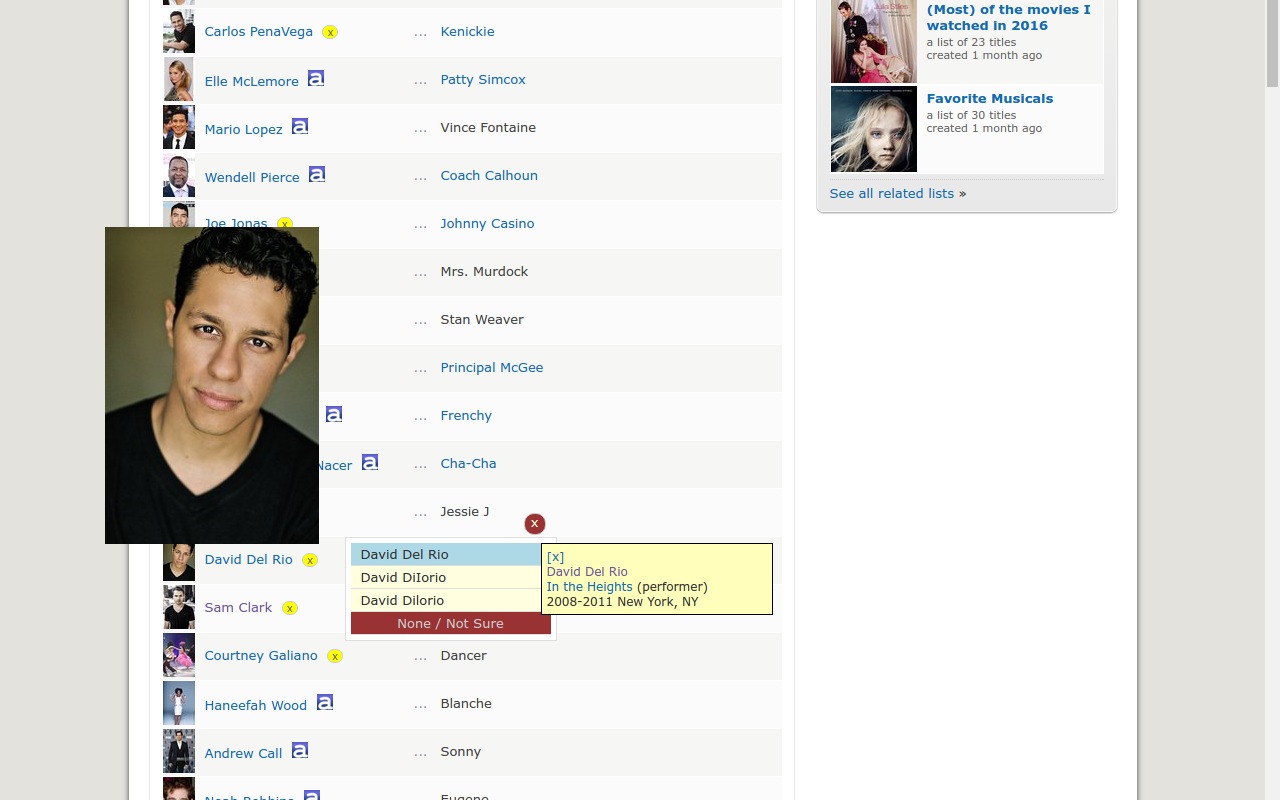Open the Cha-Cha character link

coord(469,464)
